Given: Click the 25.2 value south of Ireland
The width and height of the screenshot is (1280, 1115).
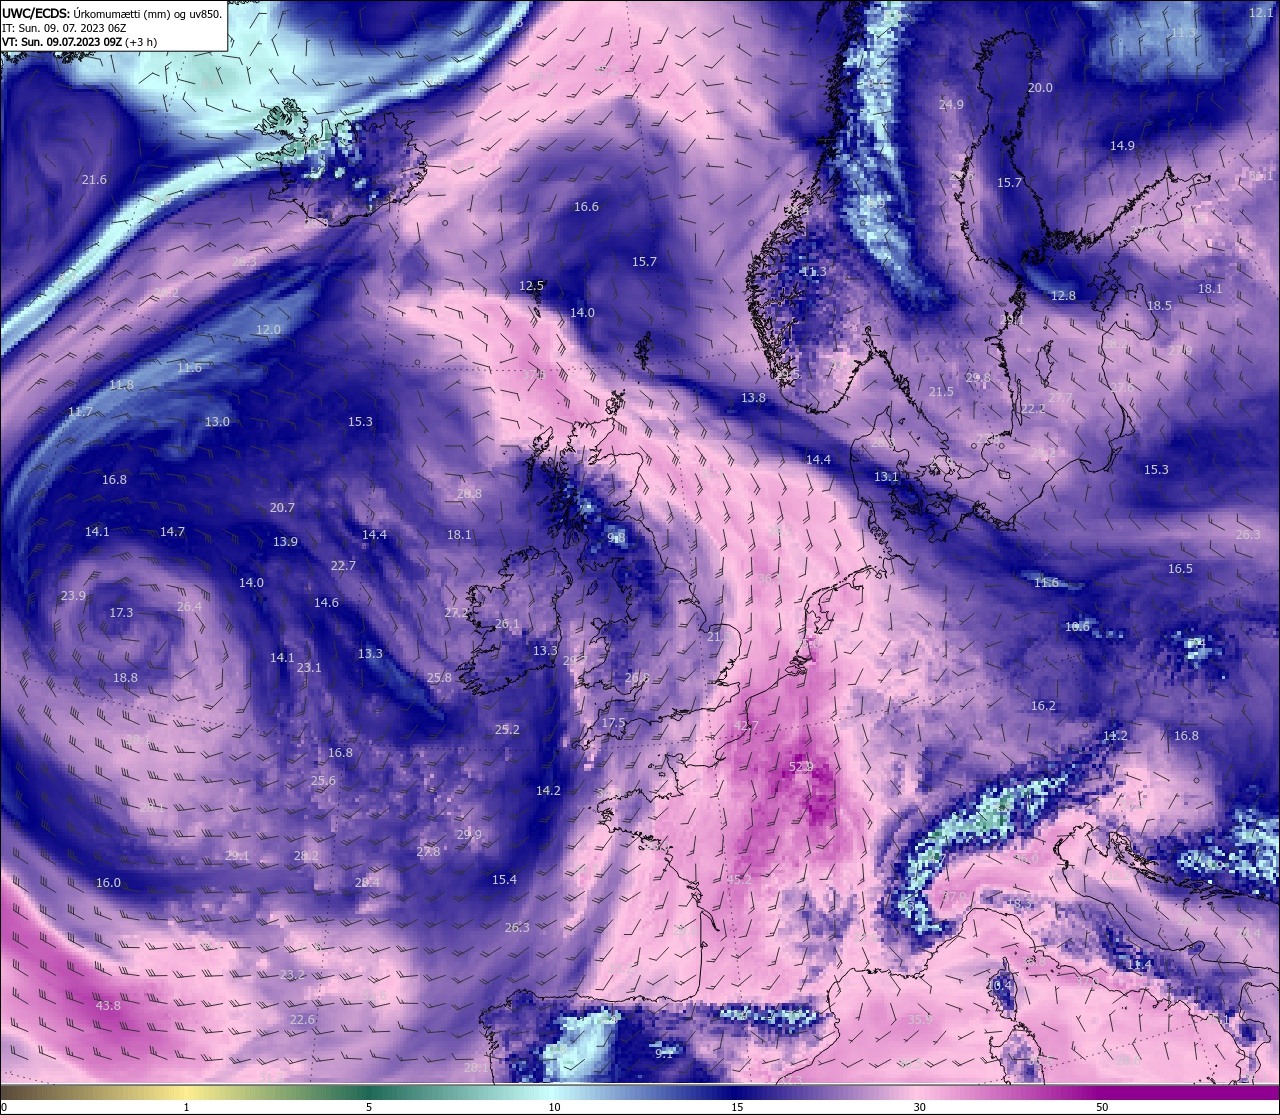Looking at the screenshot, I should click(507, 730).
